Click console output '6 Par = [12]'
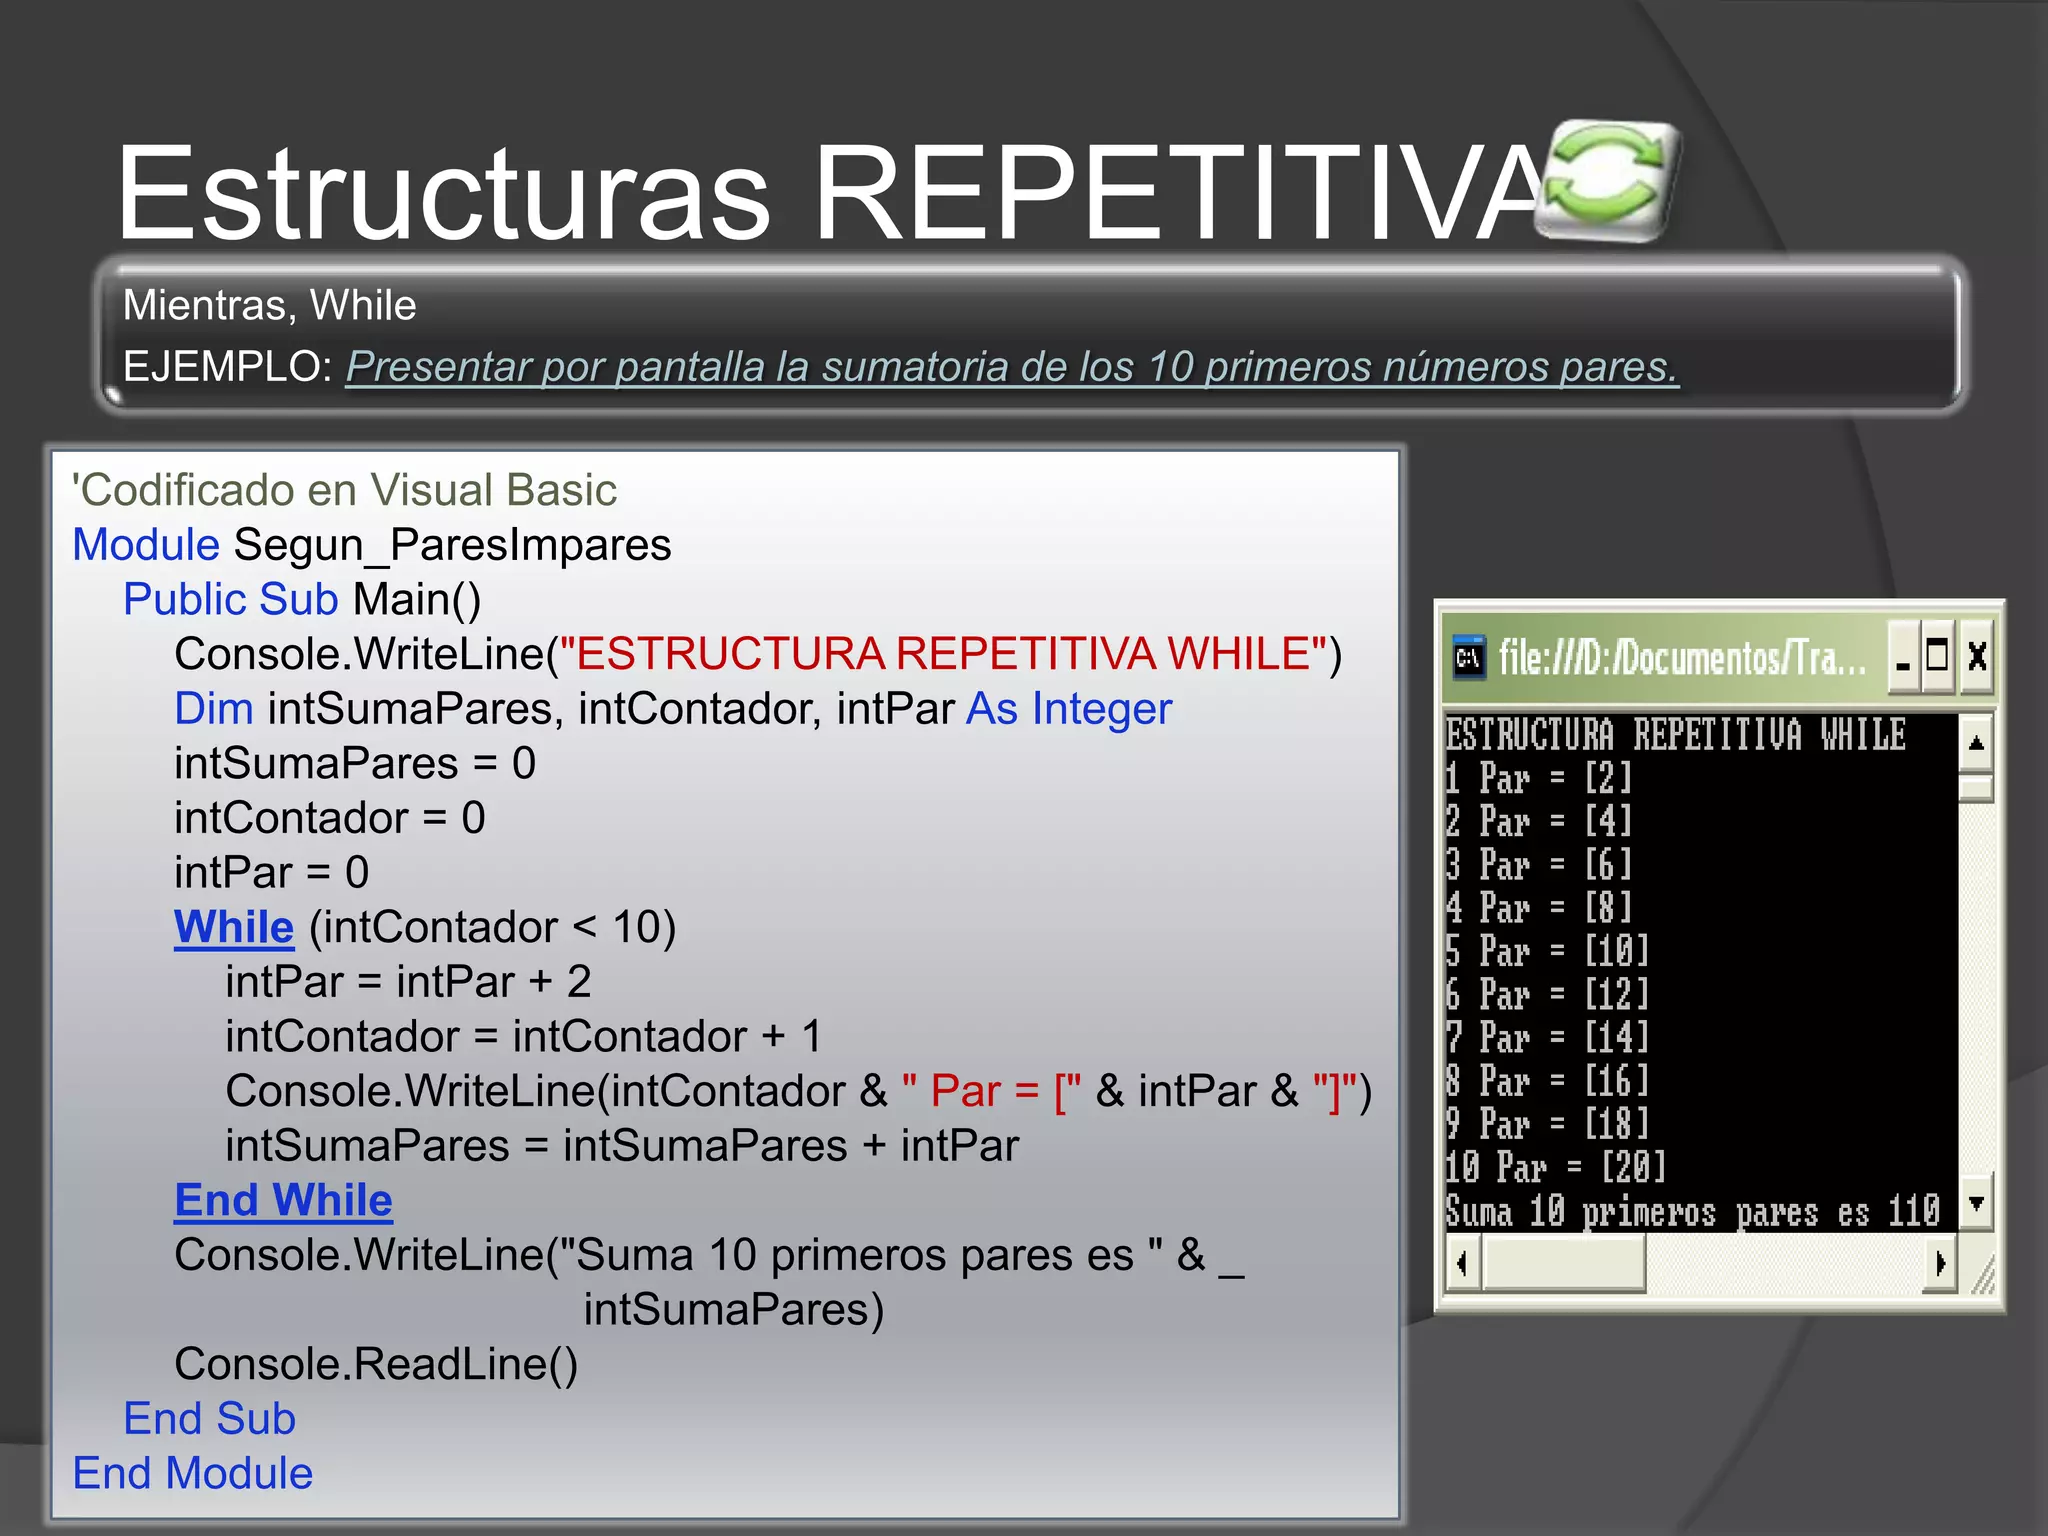 point(1548,994)
